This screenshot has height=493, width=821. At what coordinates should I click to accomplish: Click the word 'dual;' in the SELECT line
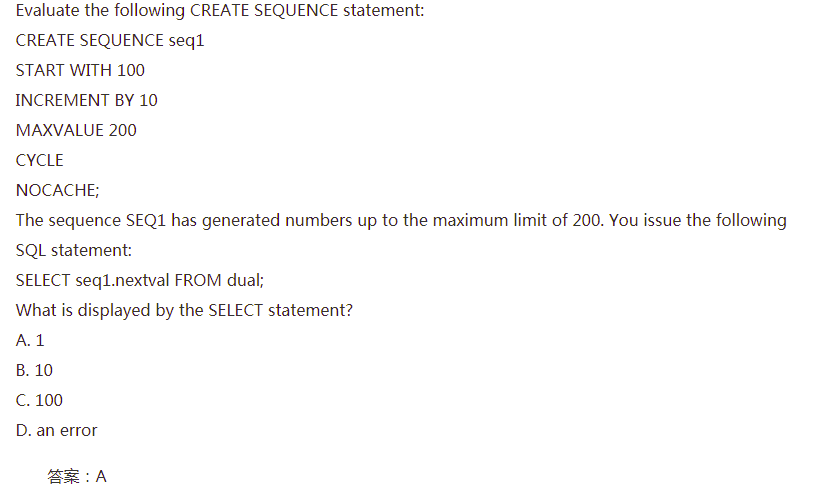[245, 281]
